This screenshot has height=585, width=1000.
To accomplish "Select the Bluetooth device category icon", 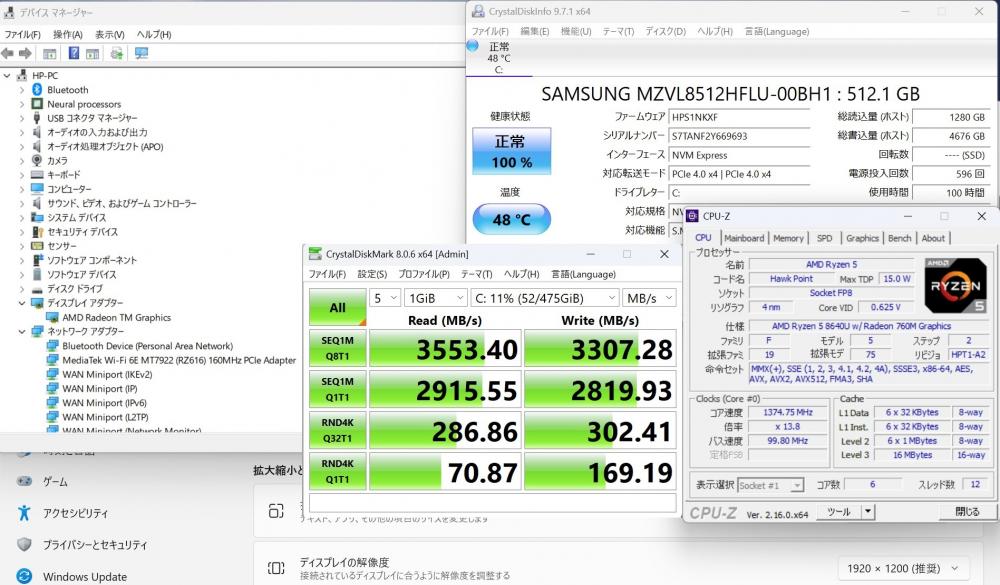I will point(37,90).
